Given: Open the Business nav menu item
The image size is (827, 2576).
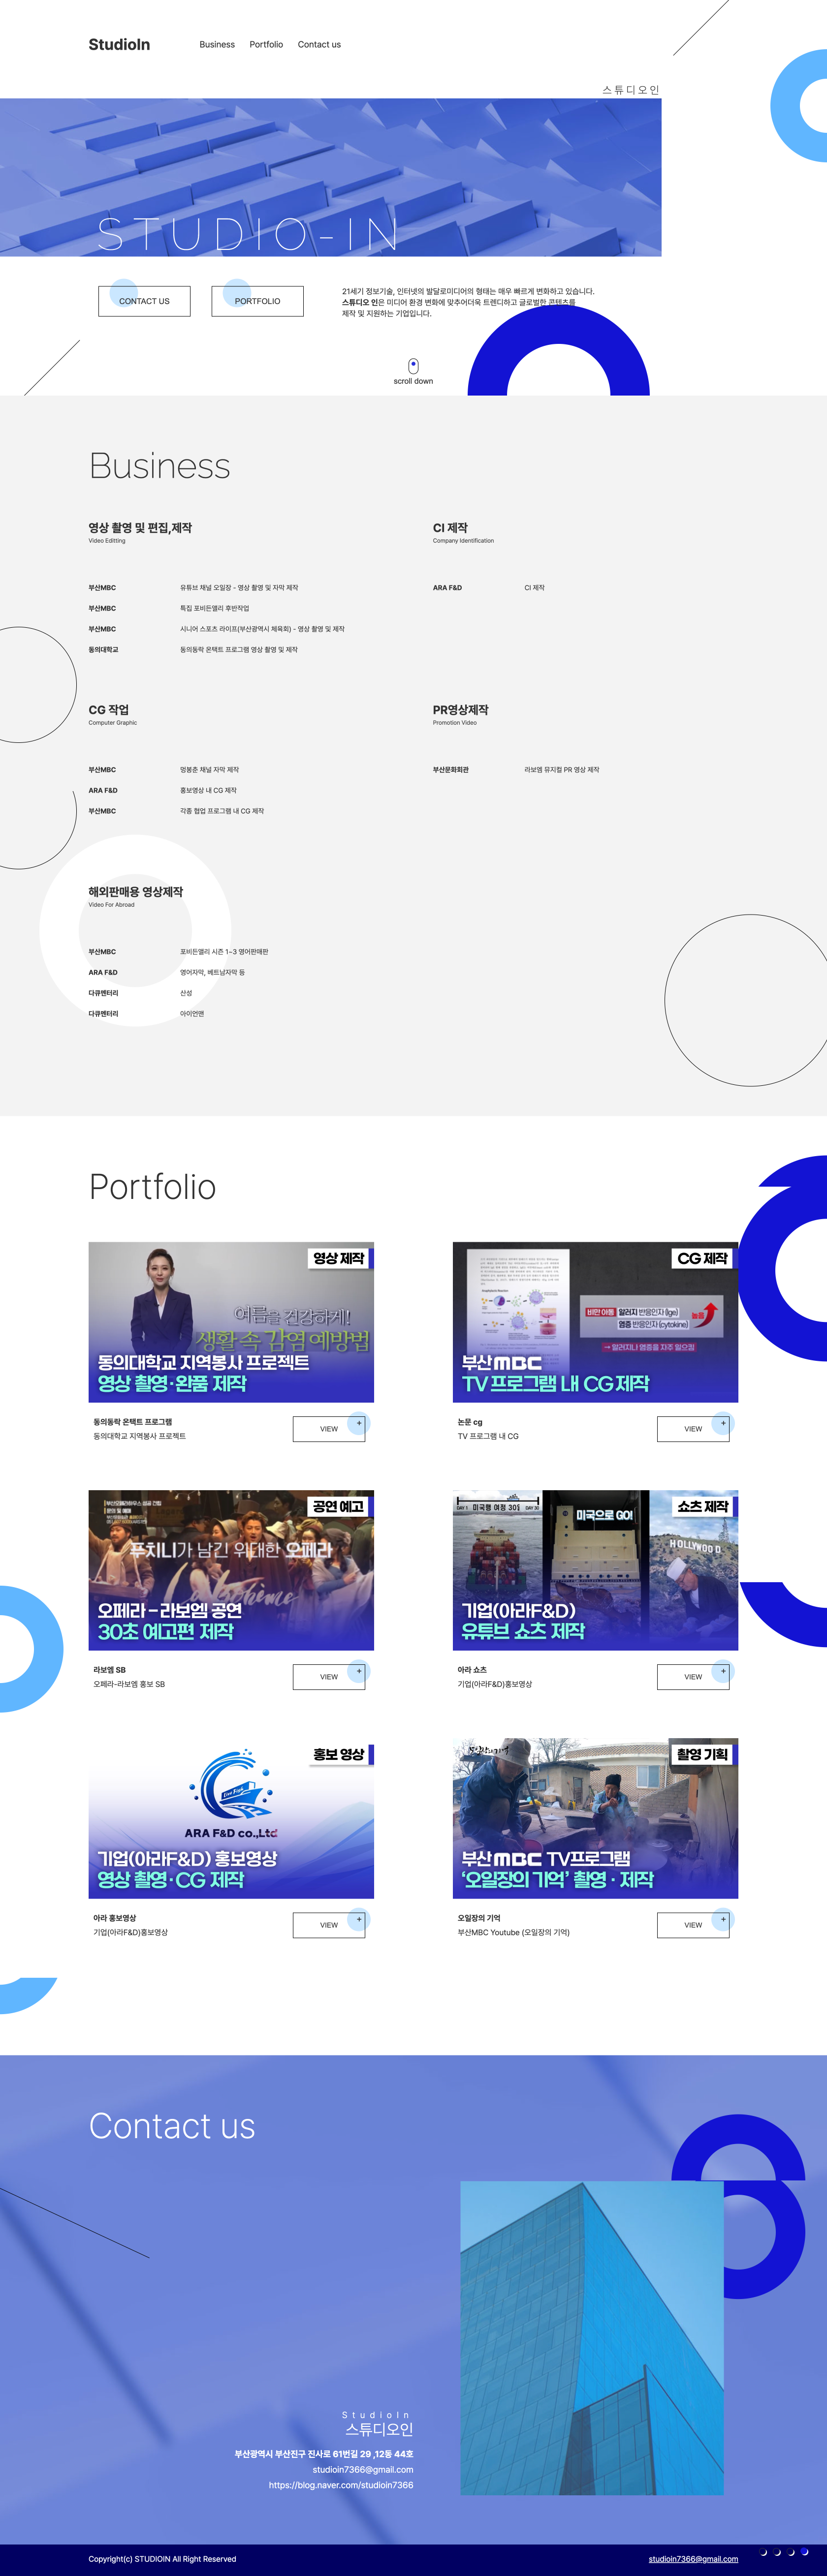Looking at the screenshot, I should click(217, 45).
